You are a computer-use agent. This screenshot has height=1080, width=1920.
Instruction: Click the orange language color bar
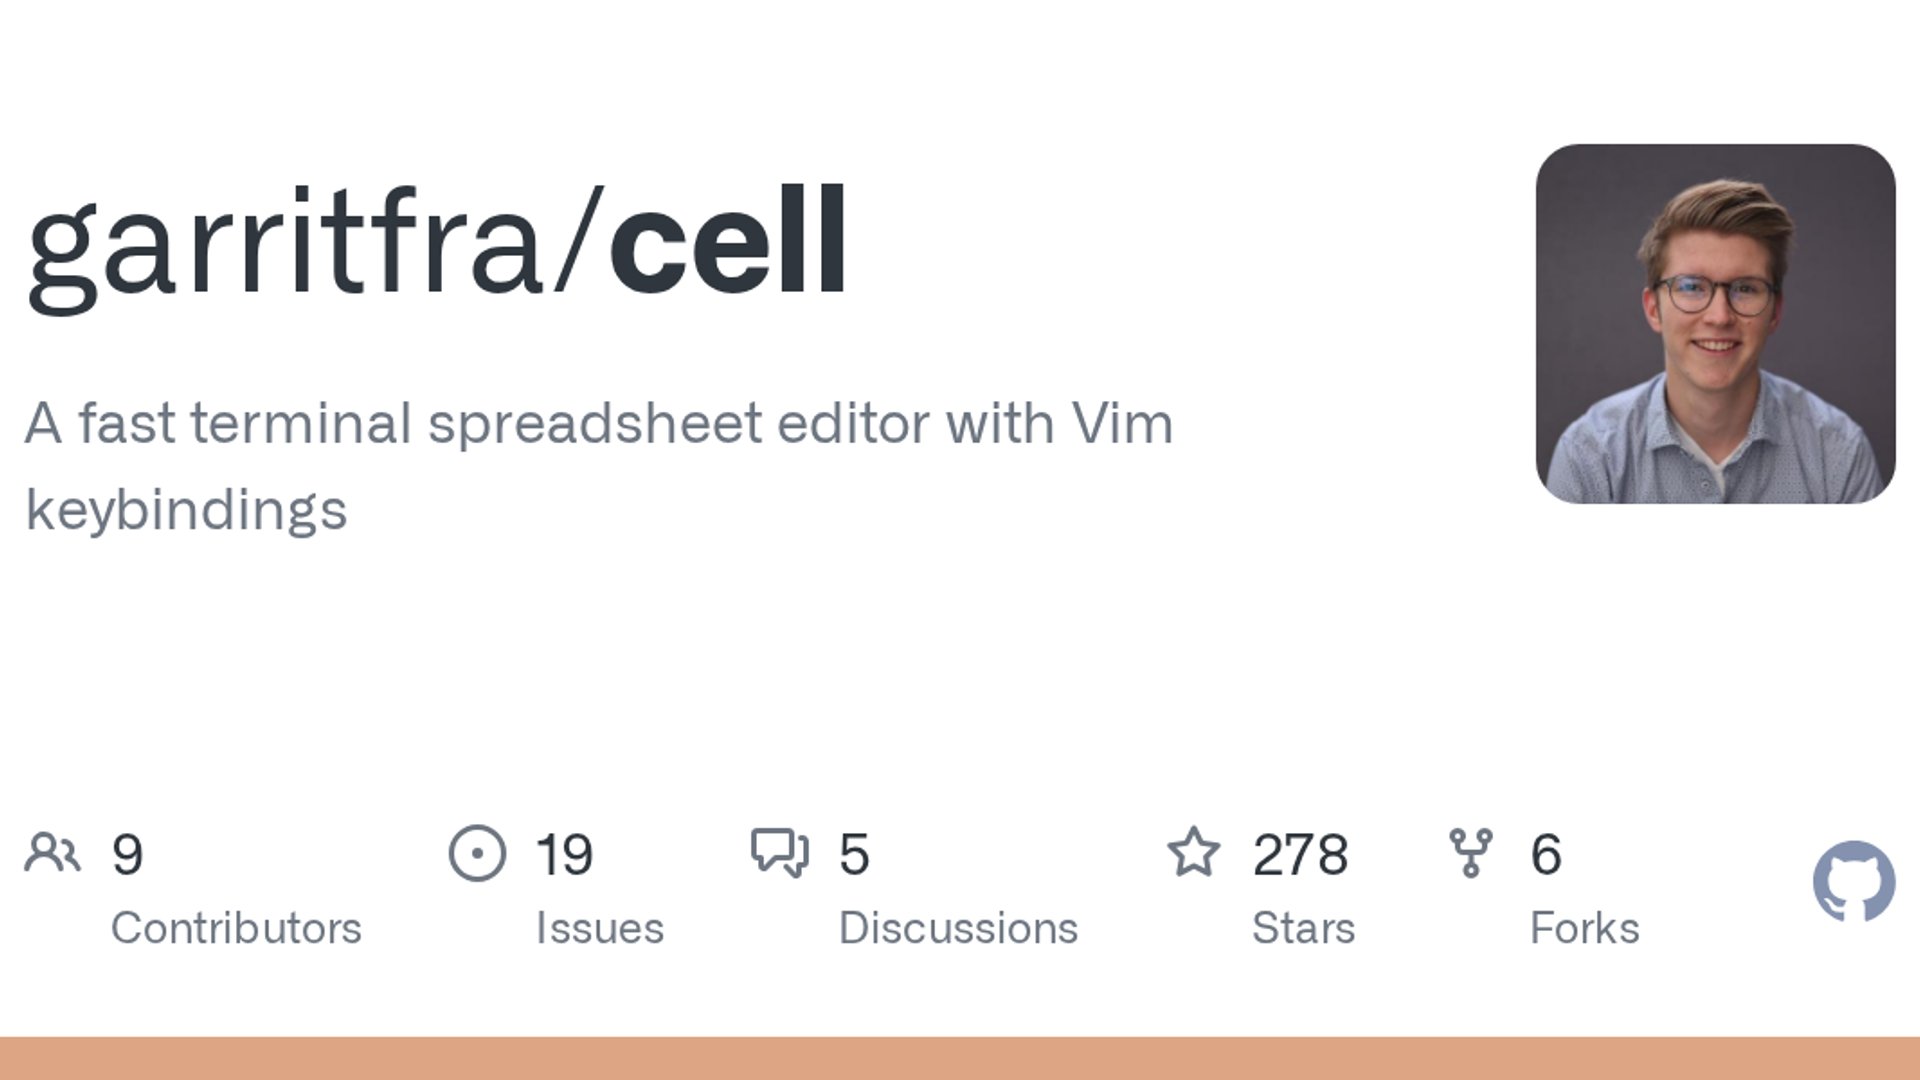pos(960,1058)
